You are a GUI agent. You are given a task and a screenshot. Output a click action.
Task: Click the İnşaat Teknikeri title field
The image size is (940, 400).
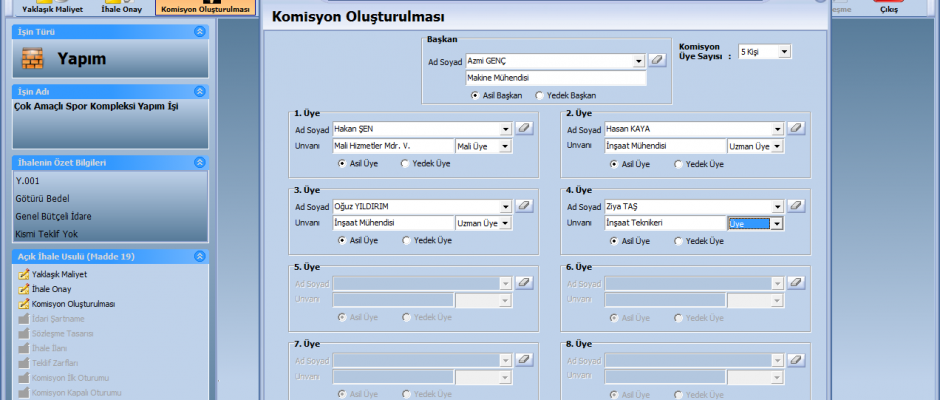point(664,224)
